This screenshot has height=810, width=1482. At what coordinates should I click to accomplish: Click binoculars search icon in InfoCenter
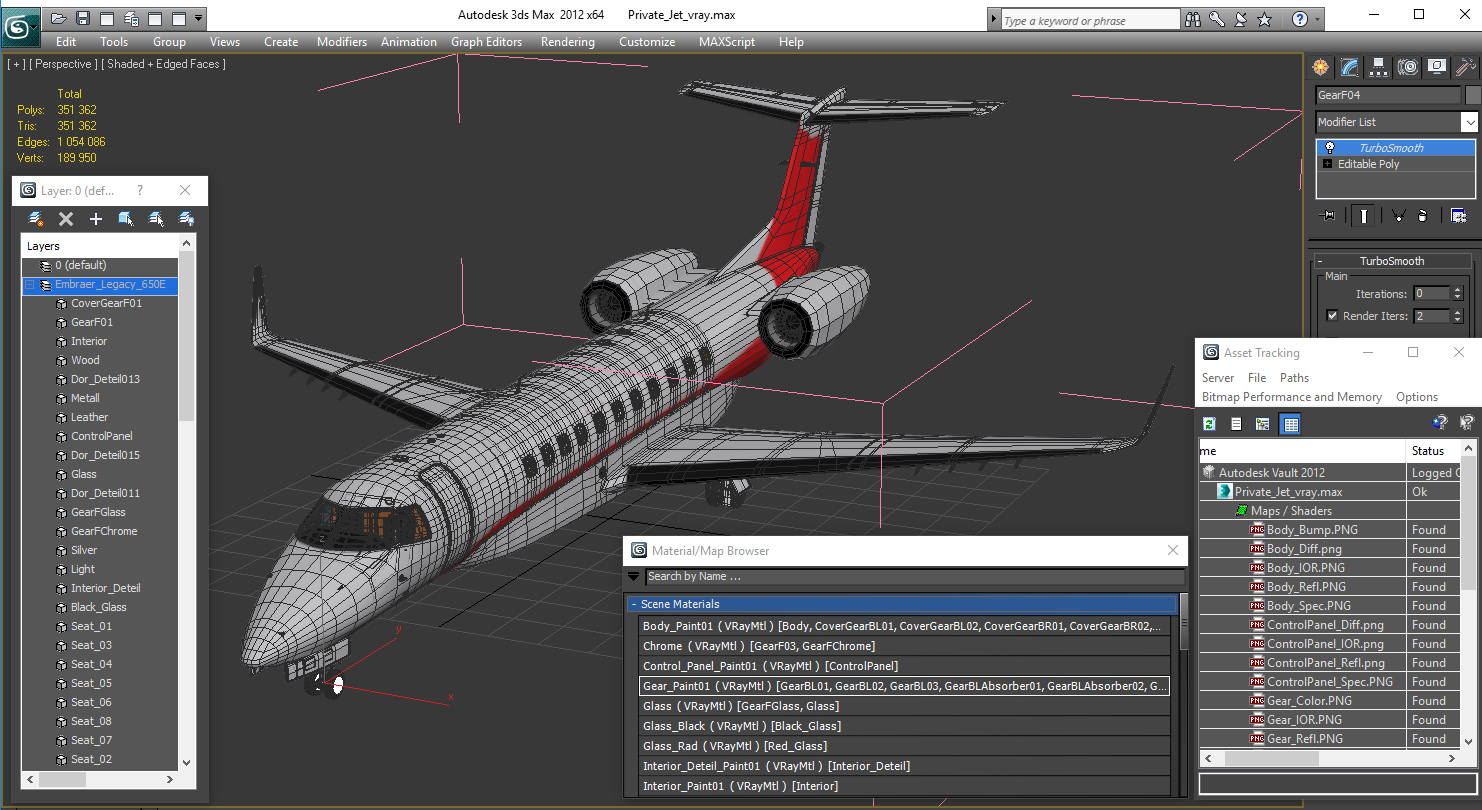pyautogui.click(x=1193, y=19)
